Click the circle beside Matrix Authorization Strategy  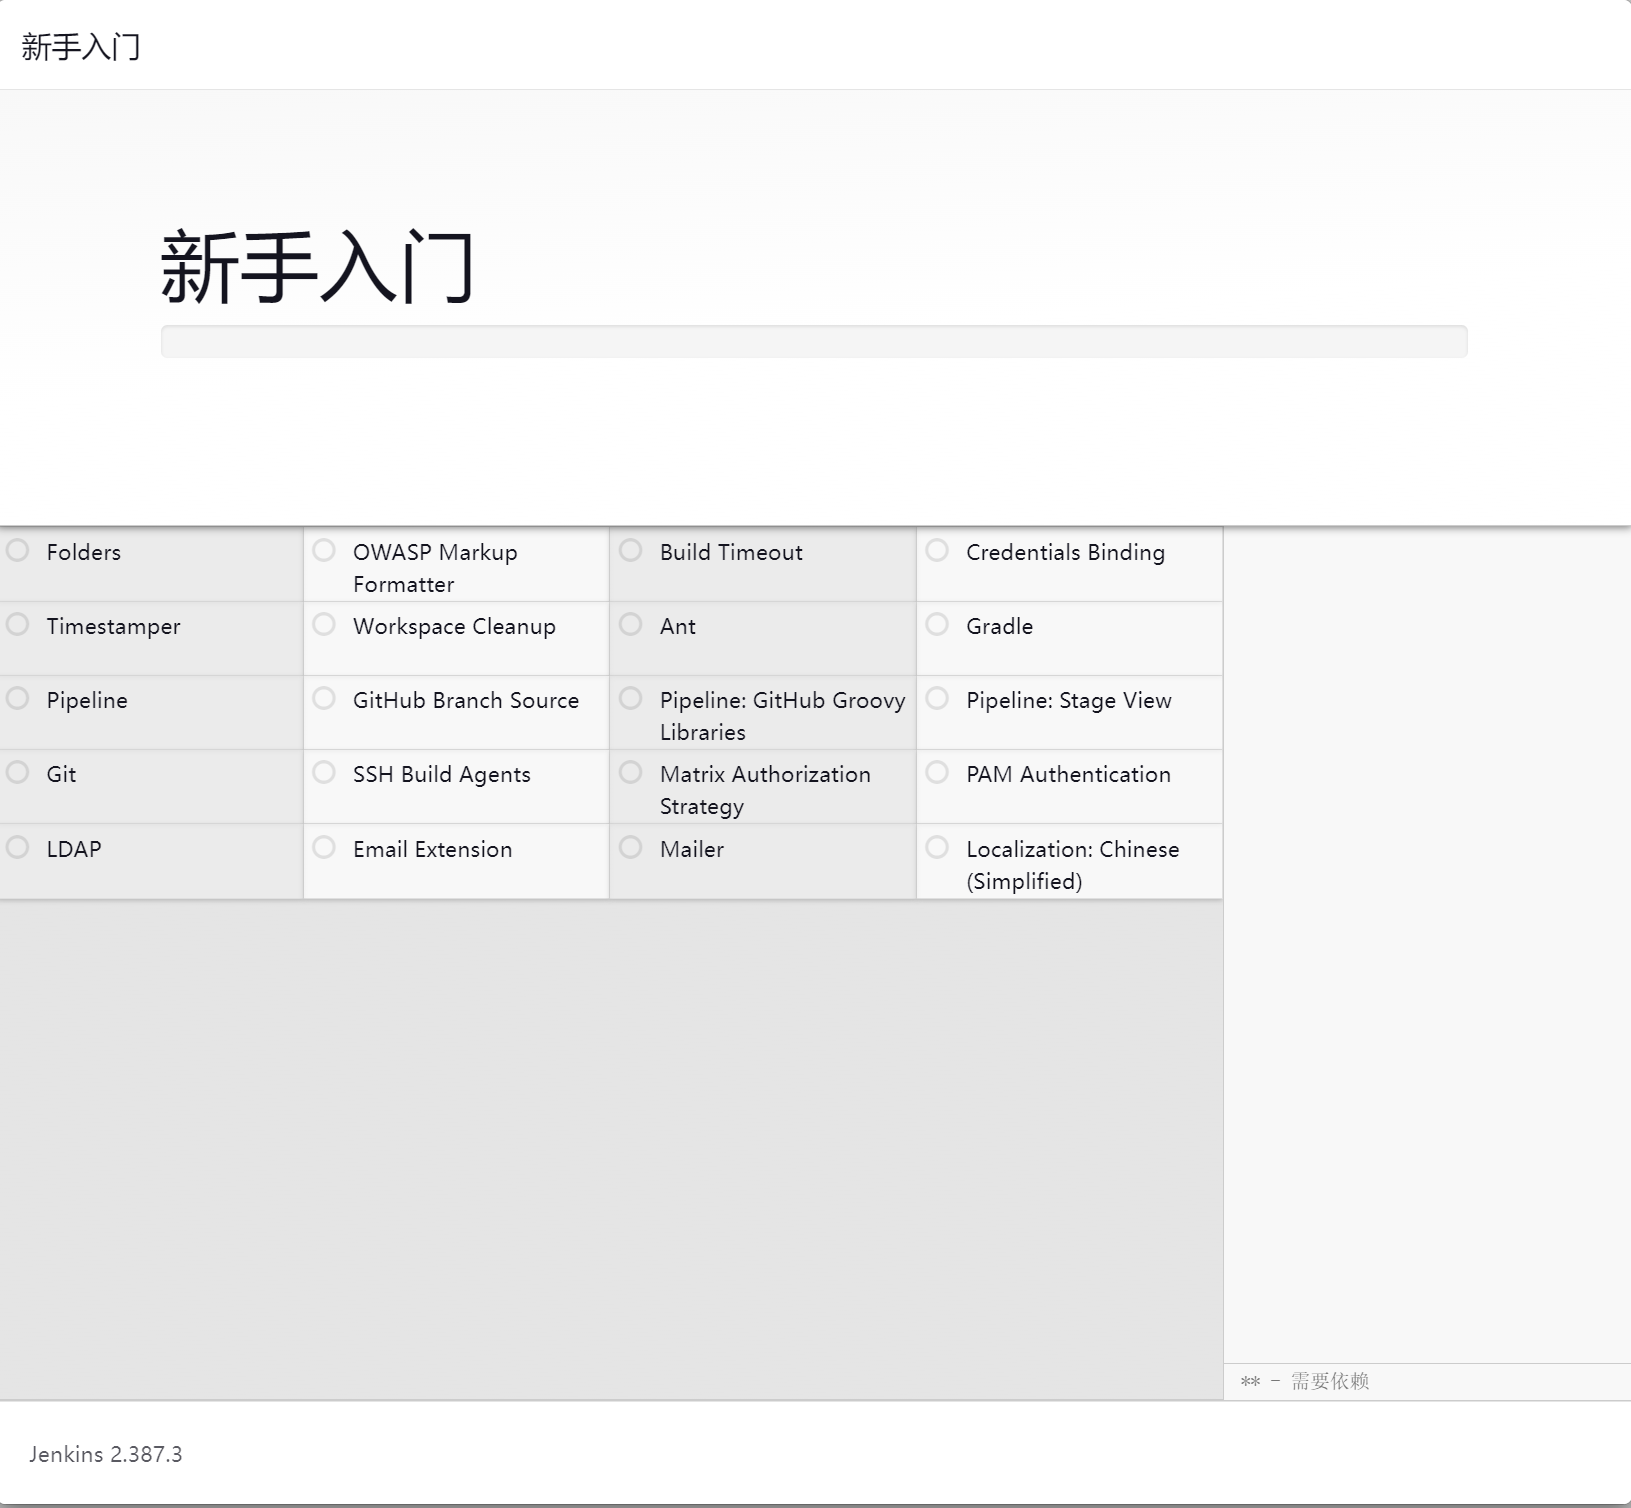(x=630, y=772)
